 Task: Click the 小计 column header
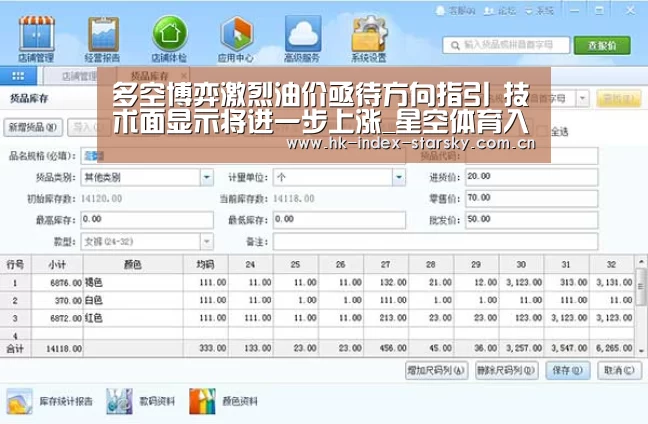tap(57, 264)
